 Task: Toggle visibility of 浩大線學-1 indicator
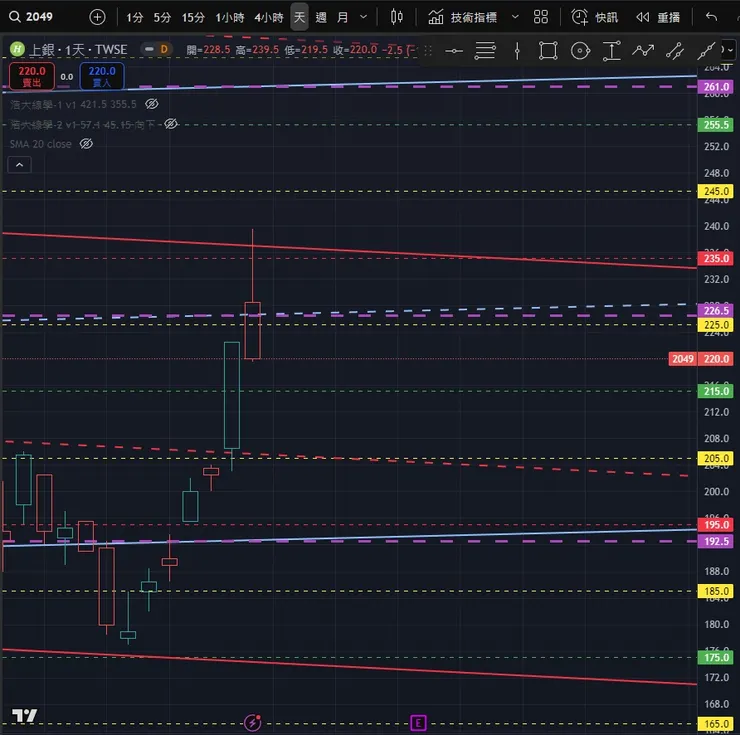coord(151,104)
